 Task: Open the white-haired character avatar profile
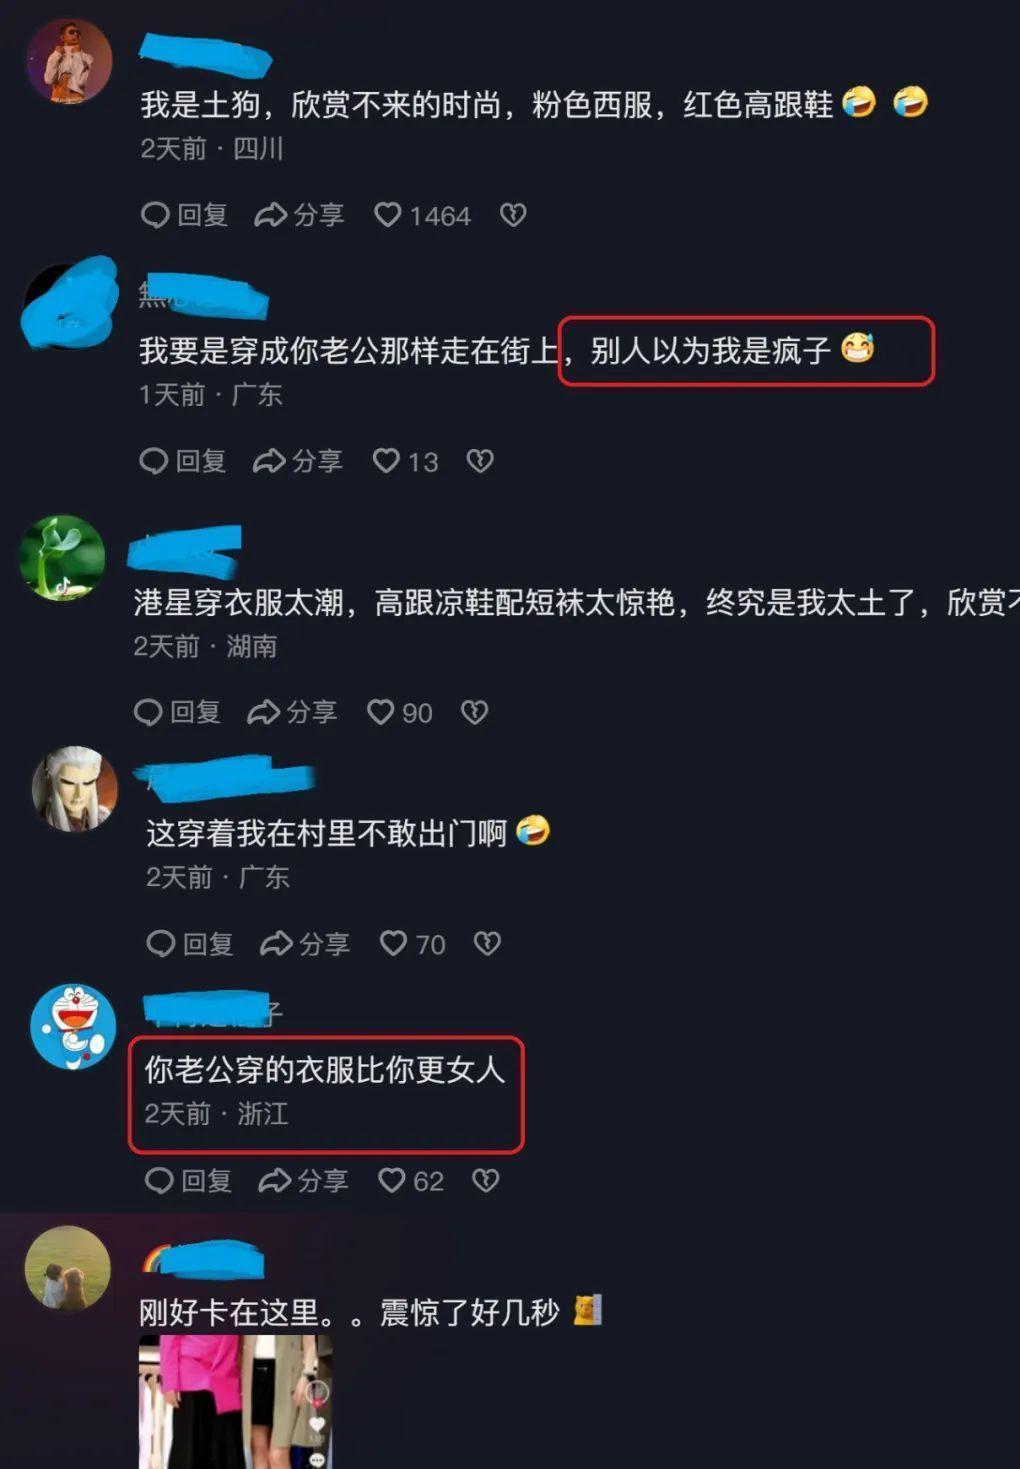75,789
